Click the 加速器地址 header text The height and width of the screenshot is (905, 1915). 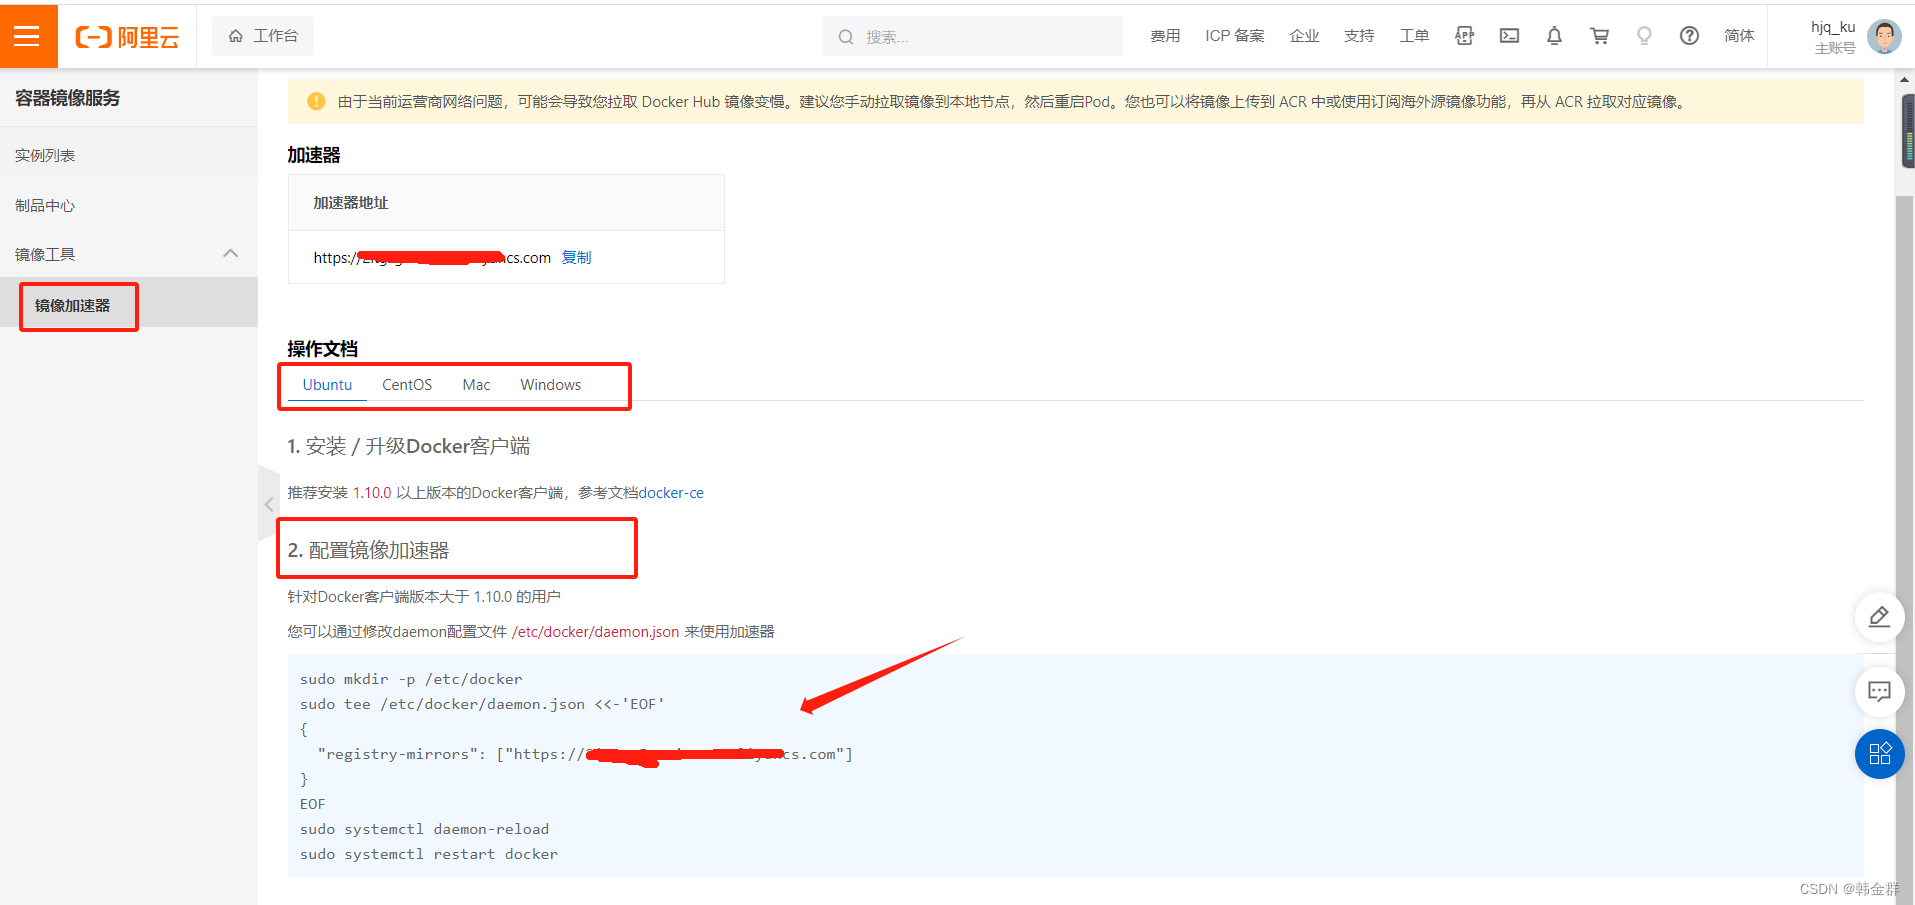click(350, 203)
